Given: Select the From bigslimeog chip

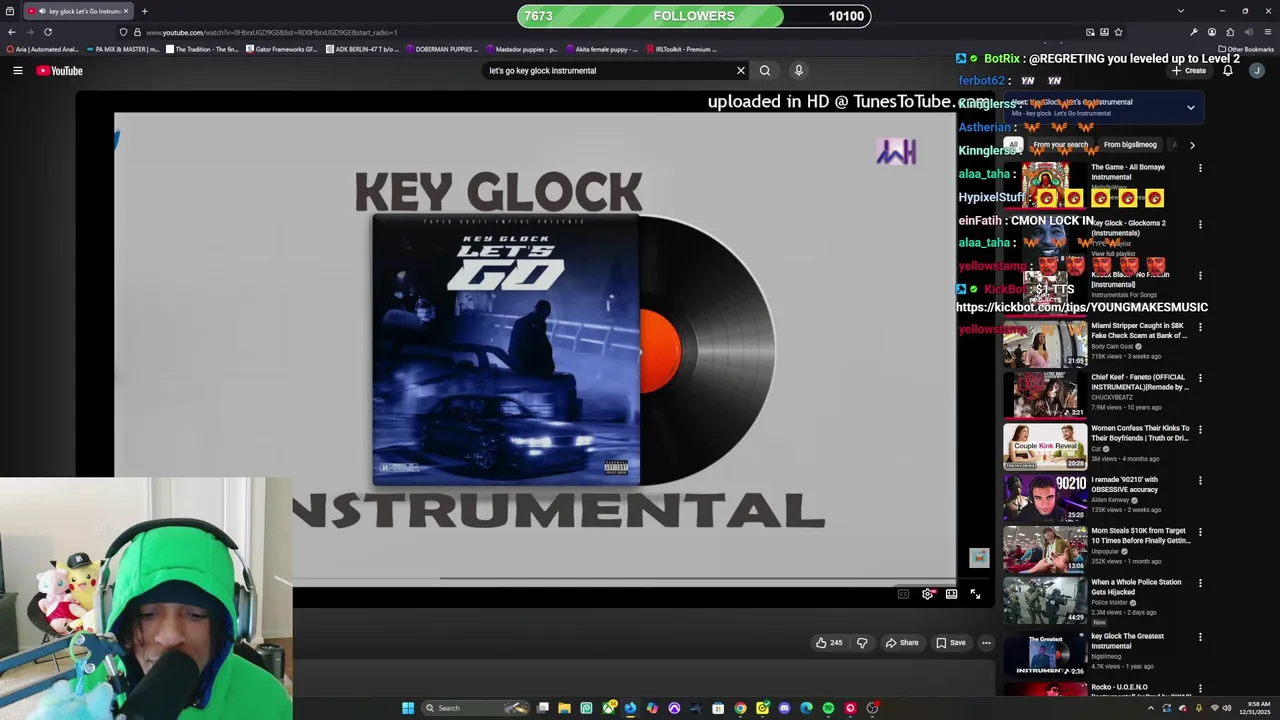Looking at the screenshot, I should tap(1130, 144).
